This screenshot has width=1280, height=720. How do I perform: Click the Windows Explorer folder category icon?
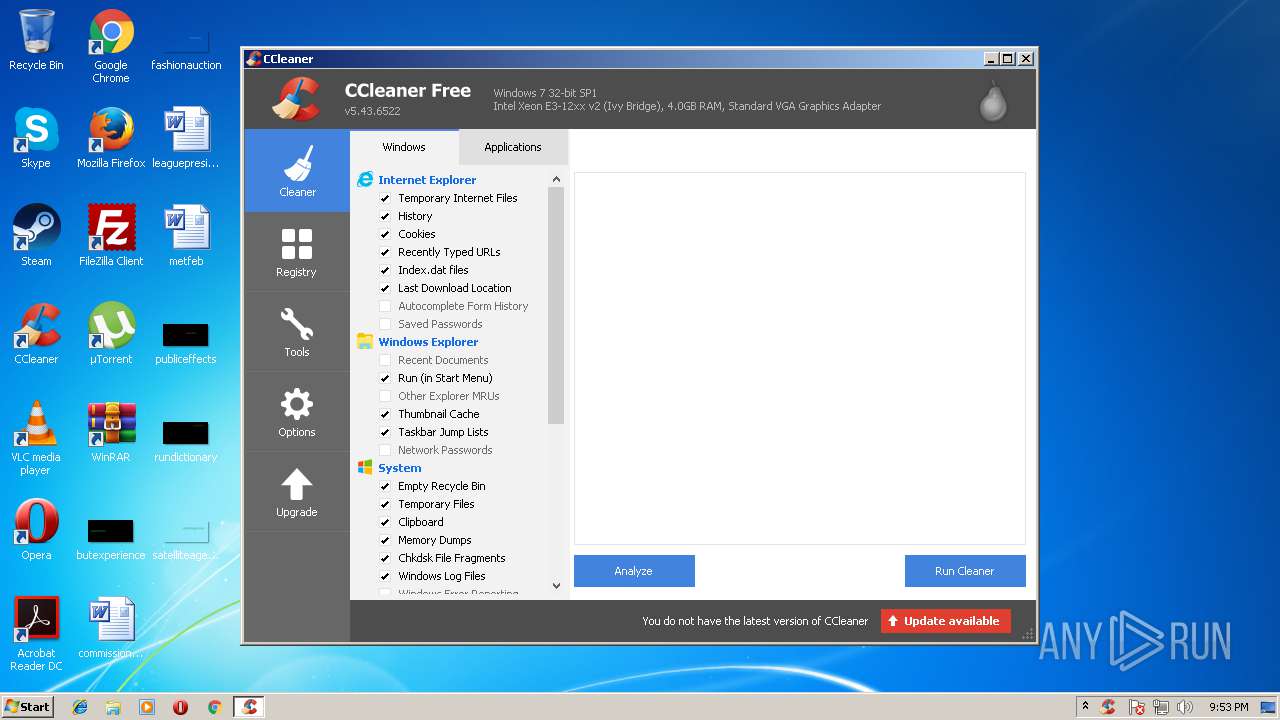[365, 342]
